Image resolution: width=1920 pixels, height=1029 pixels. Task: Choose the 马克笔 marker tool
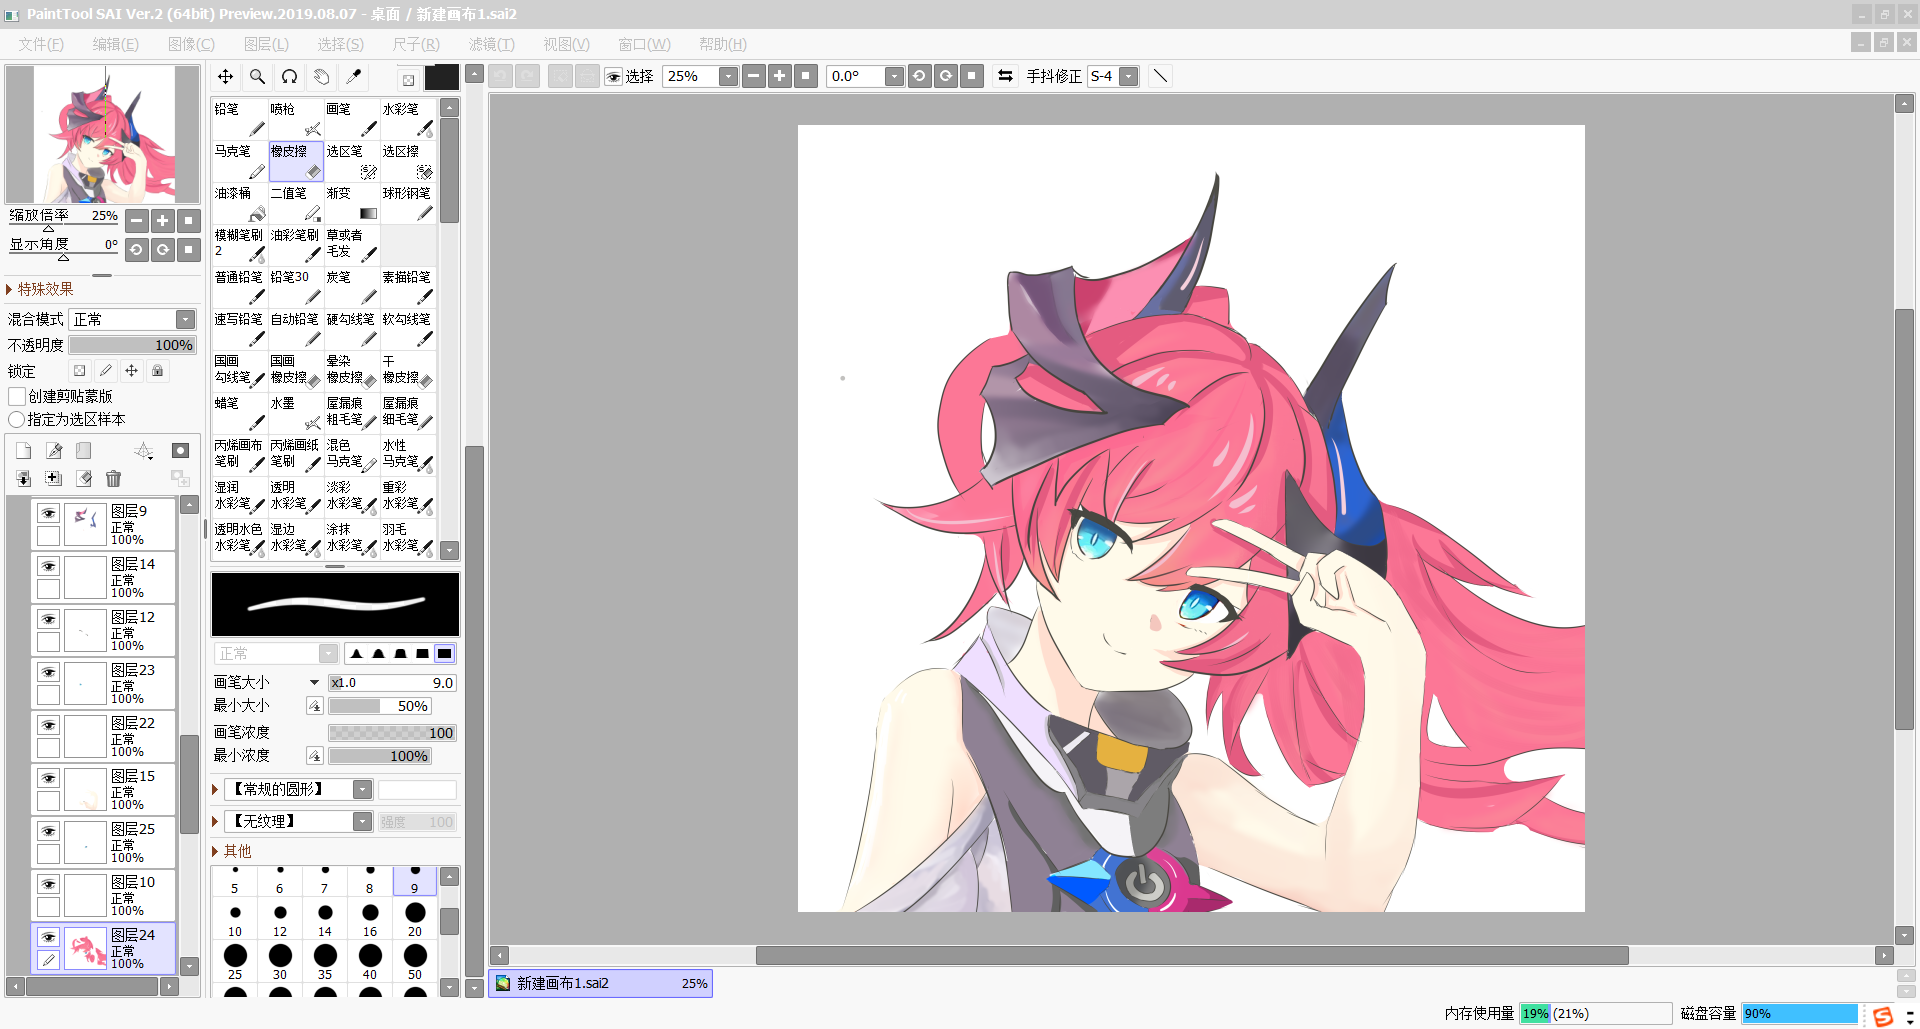tap(240, 161)
